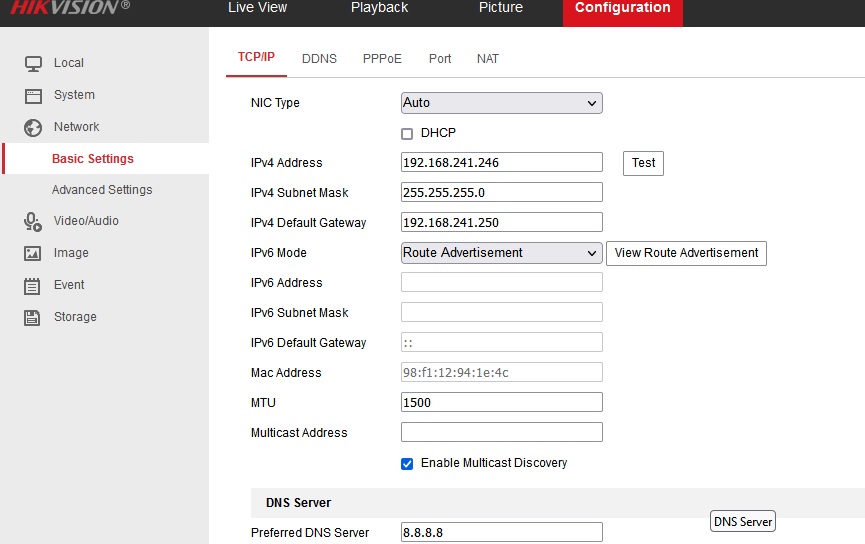Expand the IPv6 Mode dropdown

point(501,253)
